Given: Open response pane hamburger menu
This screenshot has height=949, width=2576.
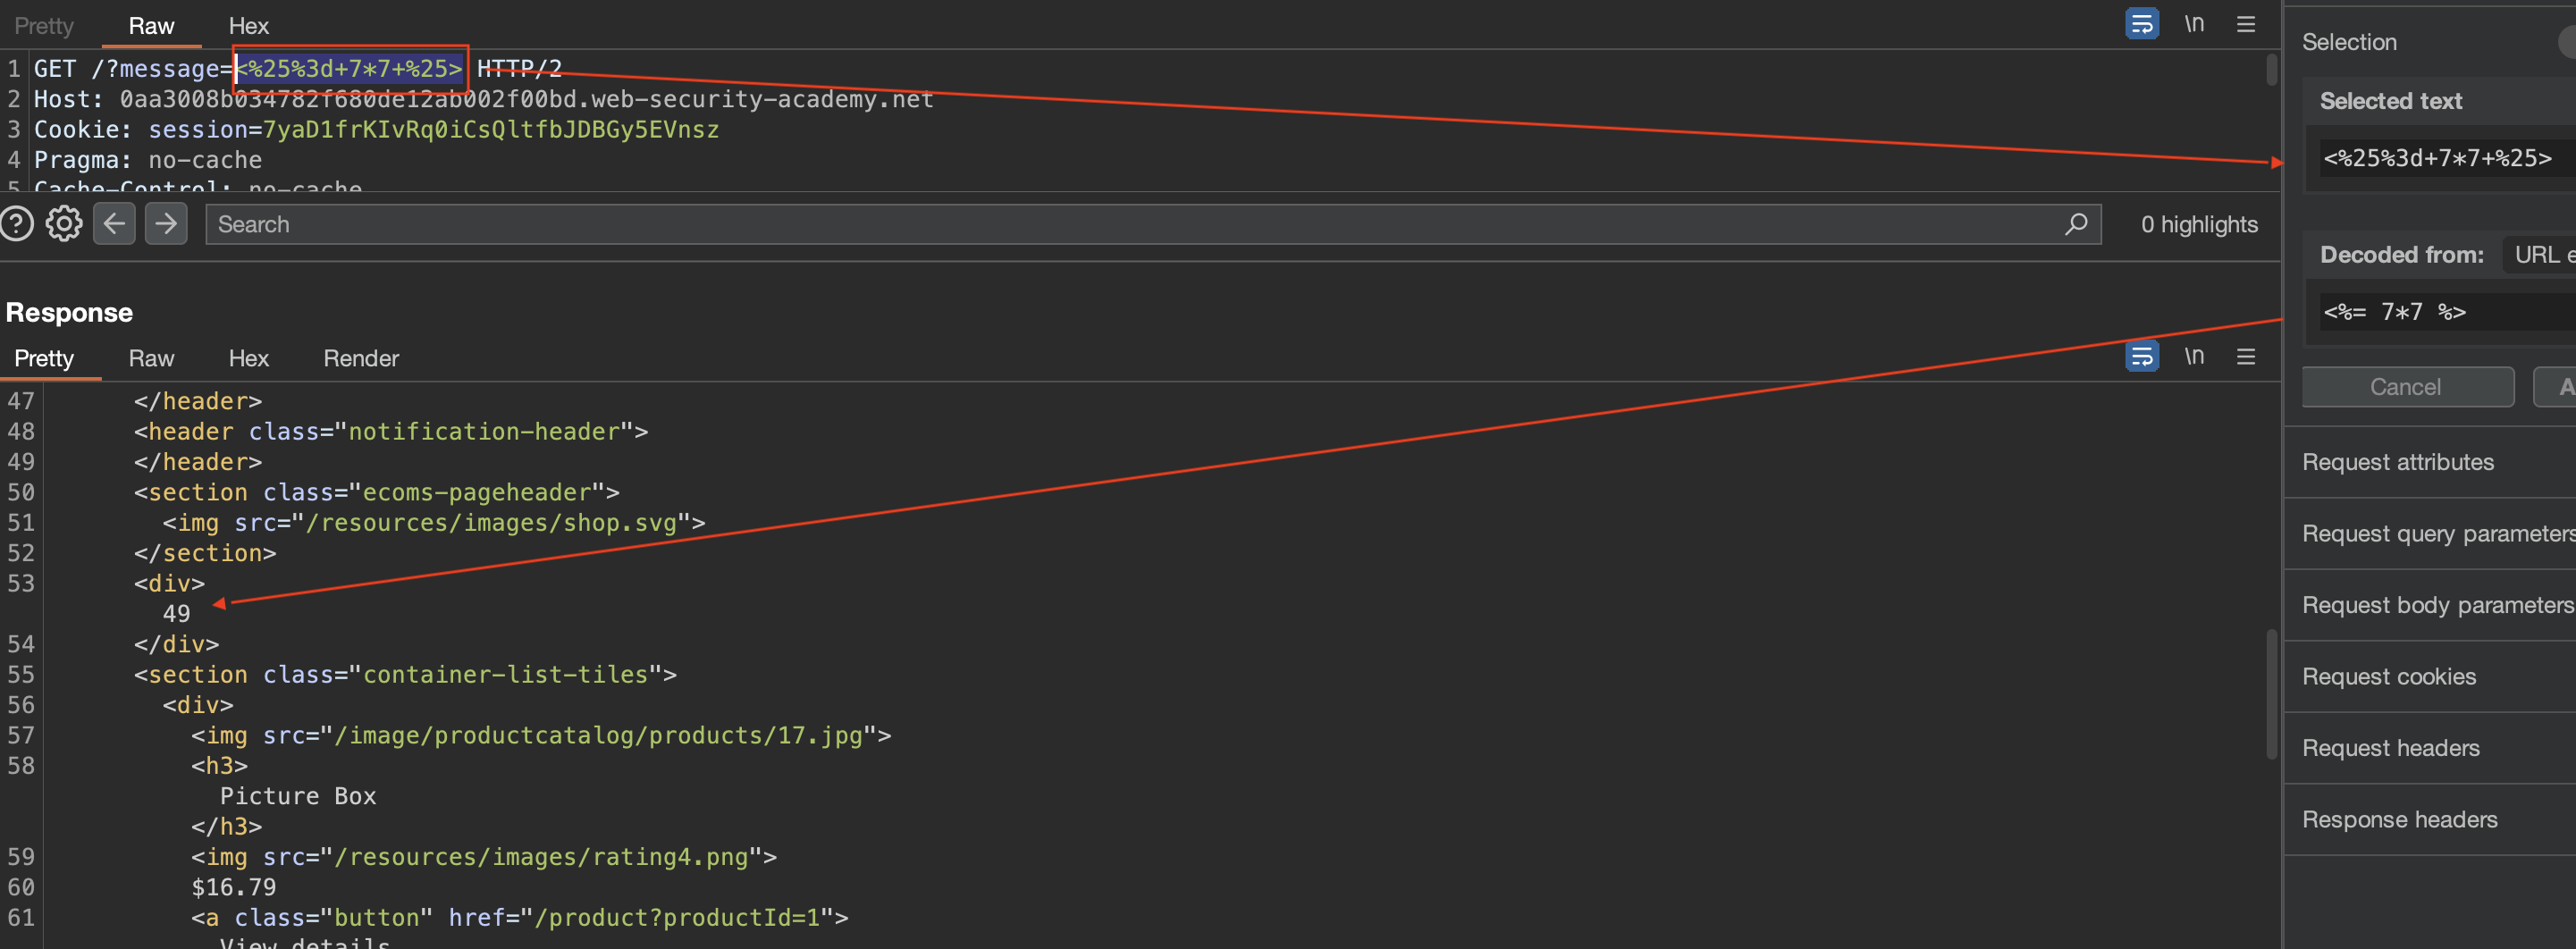Looking at the screenshot, I should (x=2245, y=357).
